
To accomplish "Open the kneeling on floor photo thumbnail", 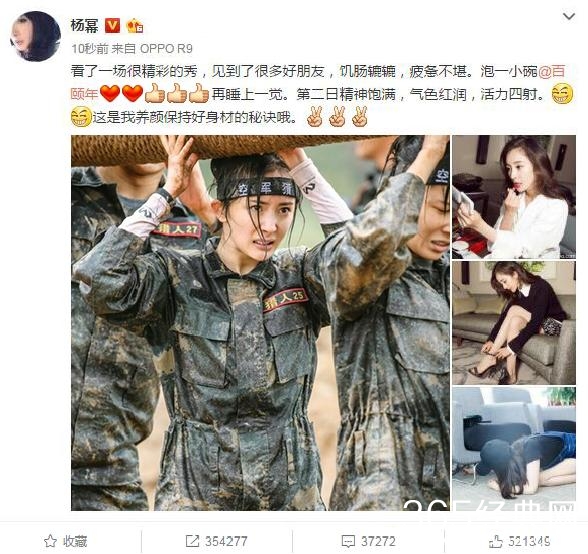I will (514, 449).
